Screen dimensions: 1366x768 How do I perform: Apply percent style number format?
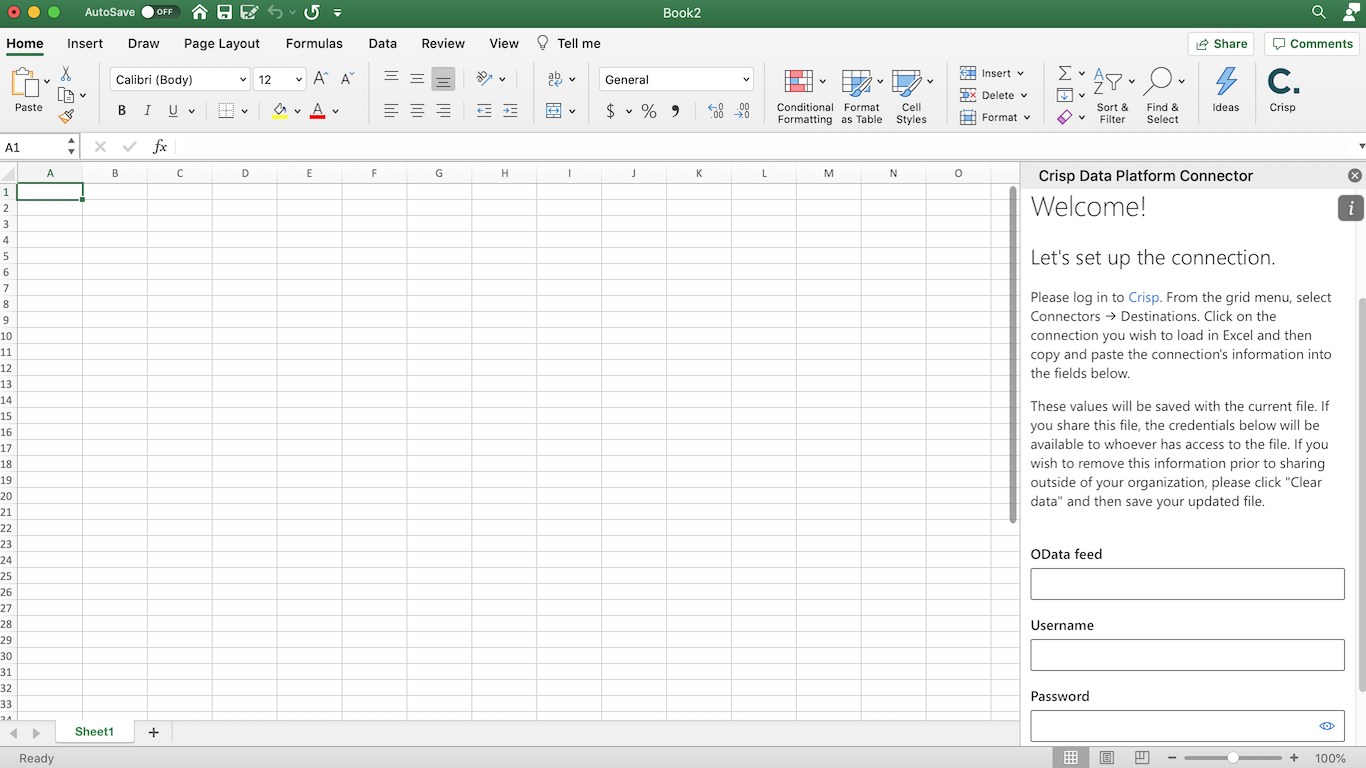(x=649, y=111)
